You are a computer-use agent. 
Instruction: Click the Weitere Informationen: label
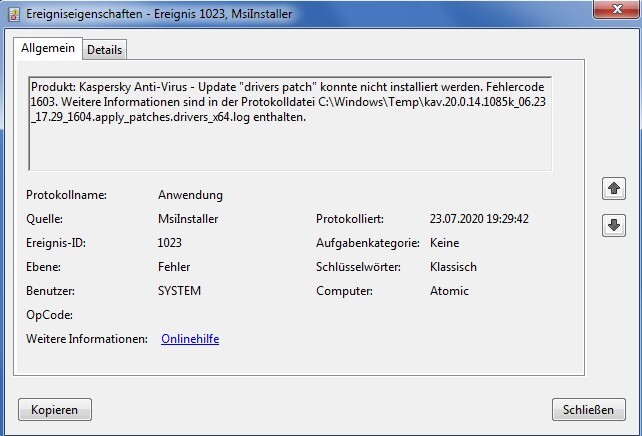click(x=87, y=339)
